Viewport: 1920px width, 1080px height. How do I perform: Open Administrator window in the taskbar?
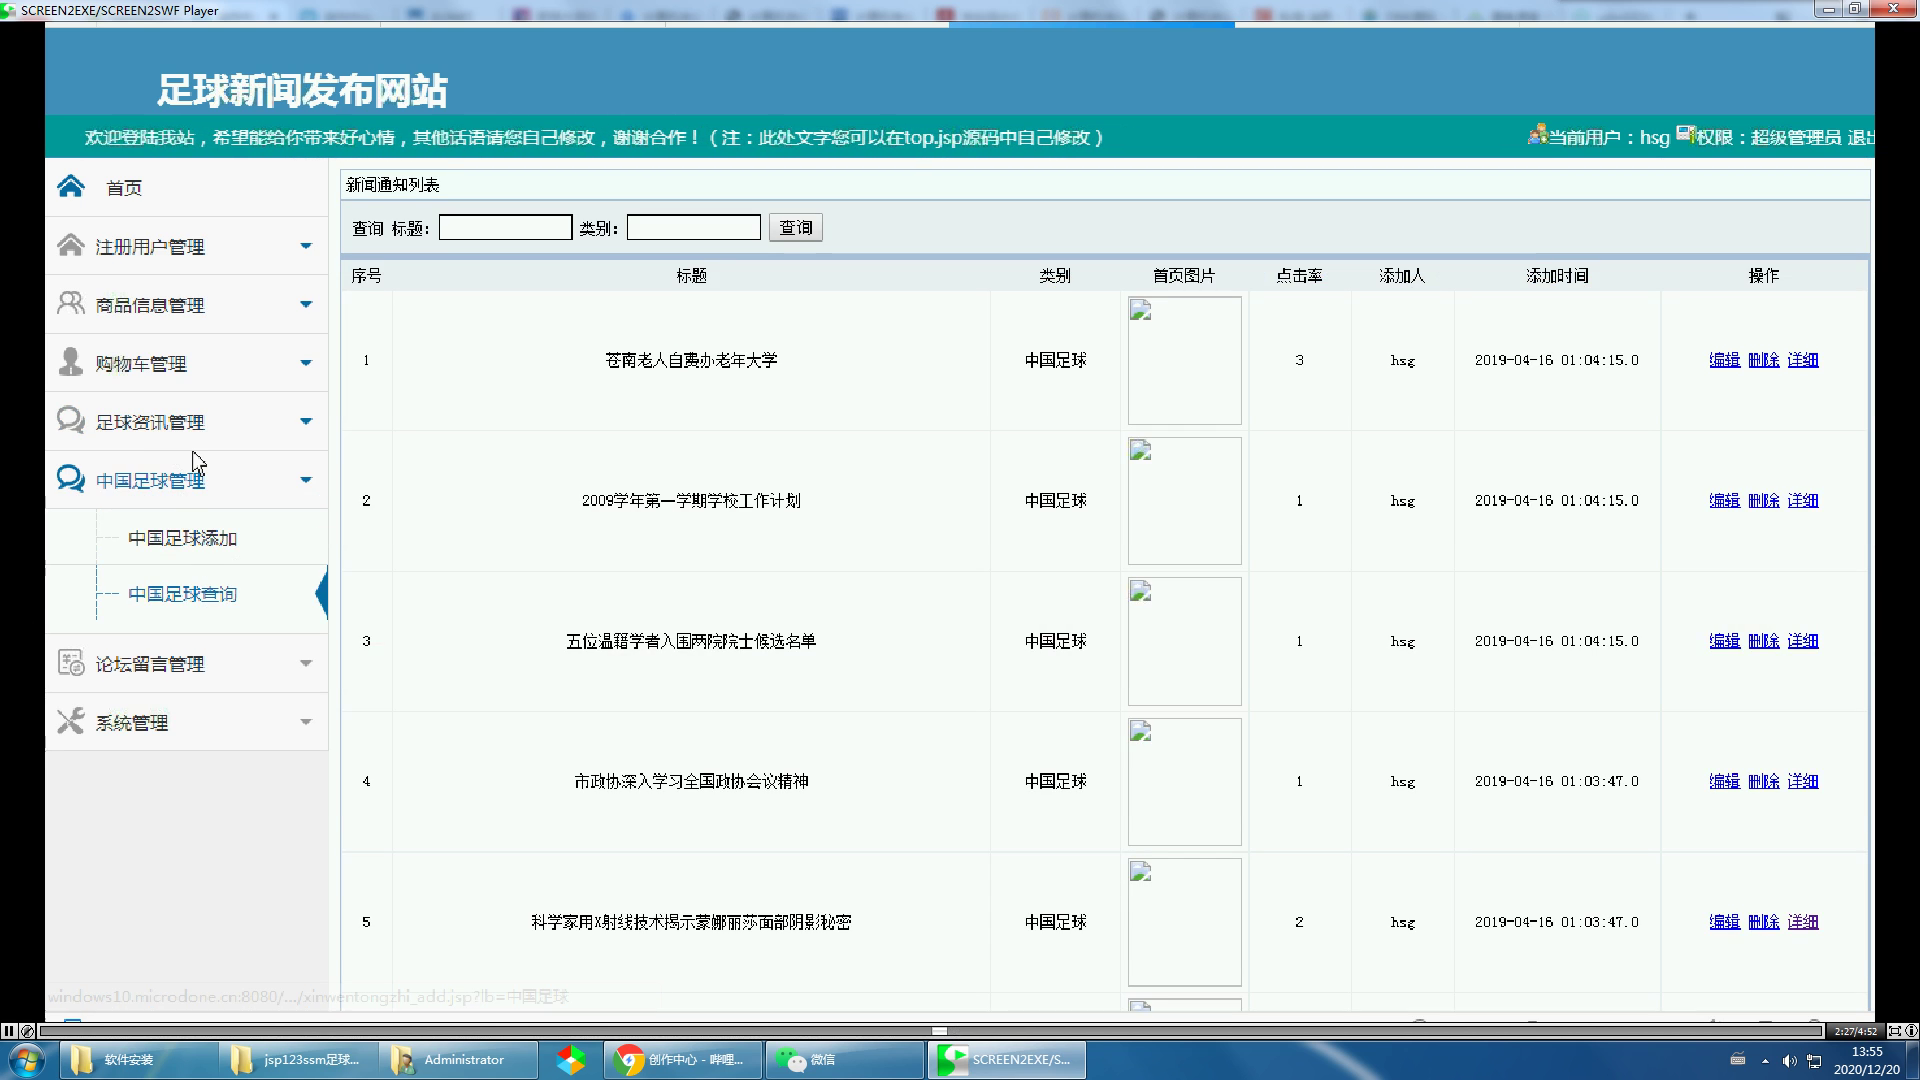459,1060
